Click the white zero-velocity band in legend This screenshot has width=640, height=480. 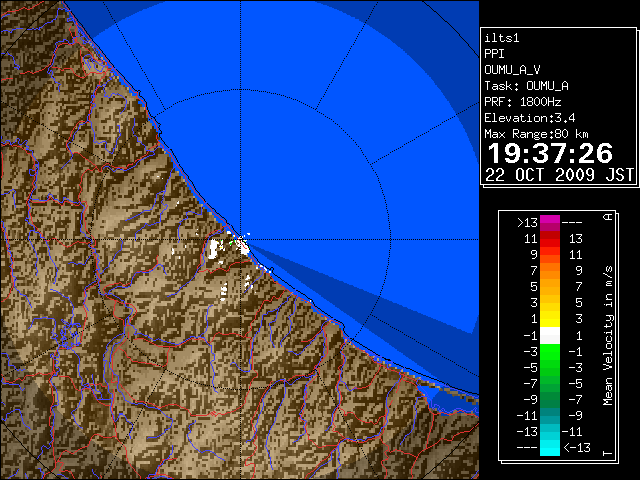550,336
